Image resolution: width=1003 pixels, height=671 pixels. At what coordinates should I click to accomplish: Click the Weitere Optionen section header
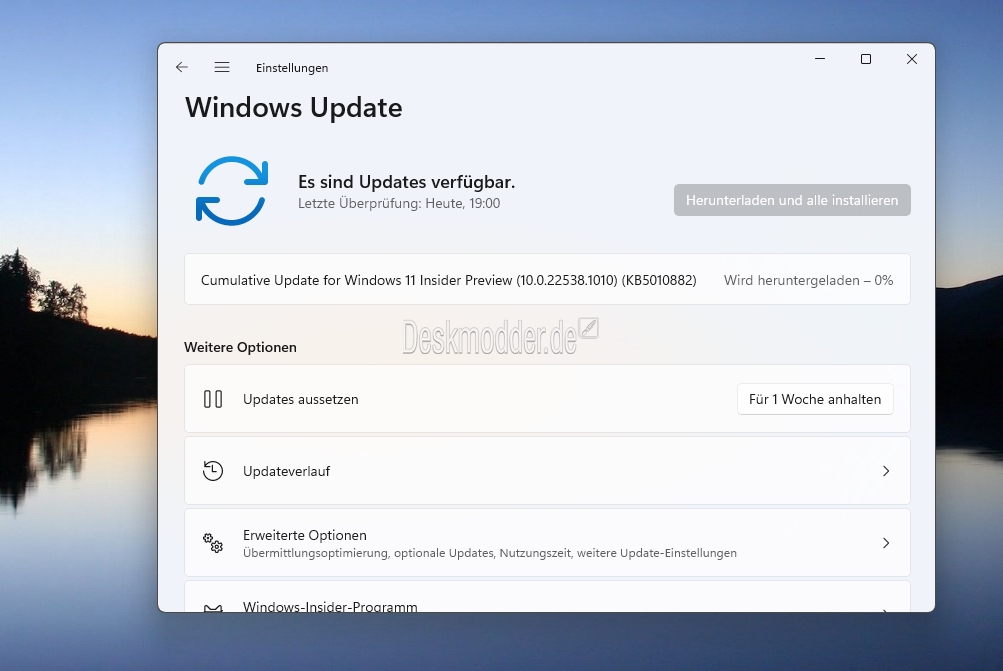(x=241, y=347)
